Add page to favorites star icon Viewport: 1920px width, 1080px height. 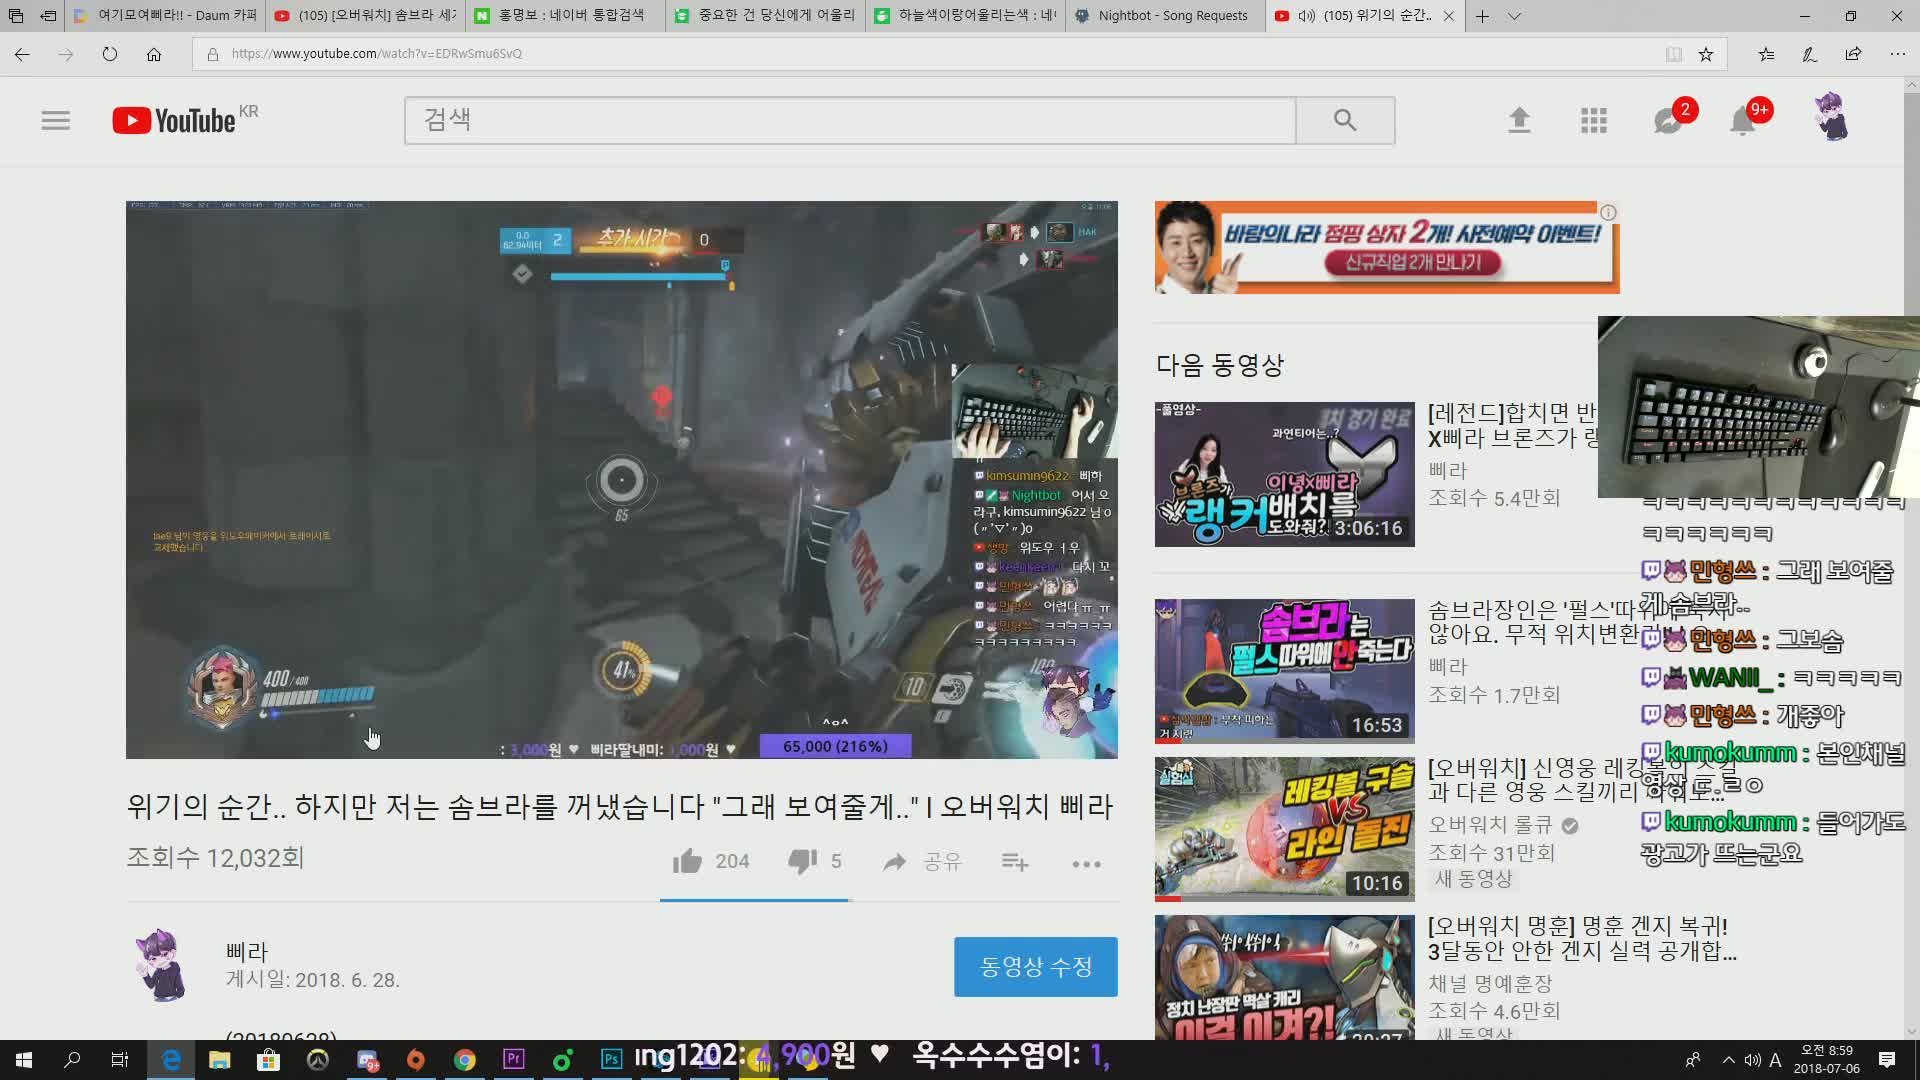(1706, 54)
